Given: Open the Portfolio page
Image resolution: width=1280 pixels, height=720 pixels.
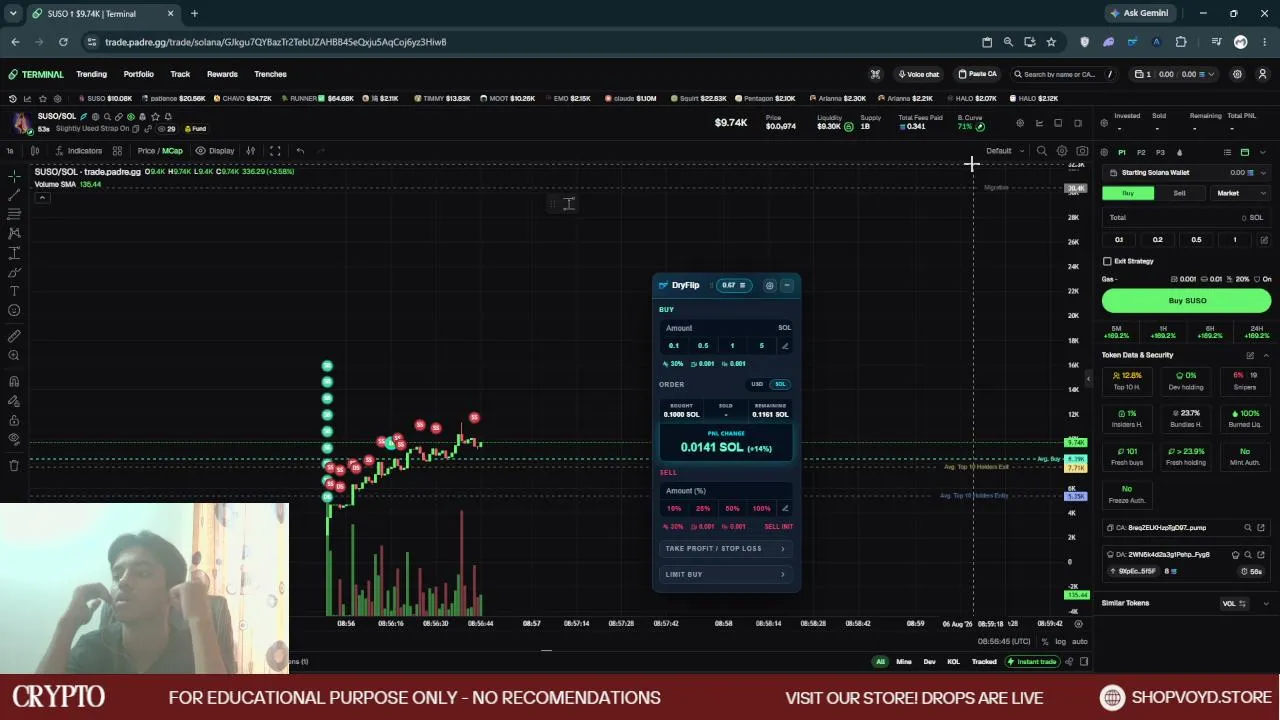Looking at the screenshot, I should (139, 74).
